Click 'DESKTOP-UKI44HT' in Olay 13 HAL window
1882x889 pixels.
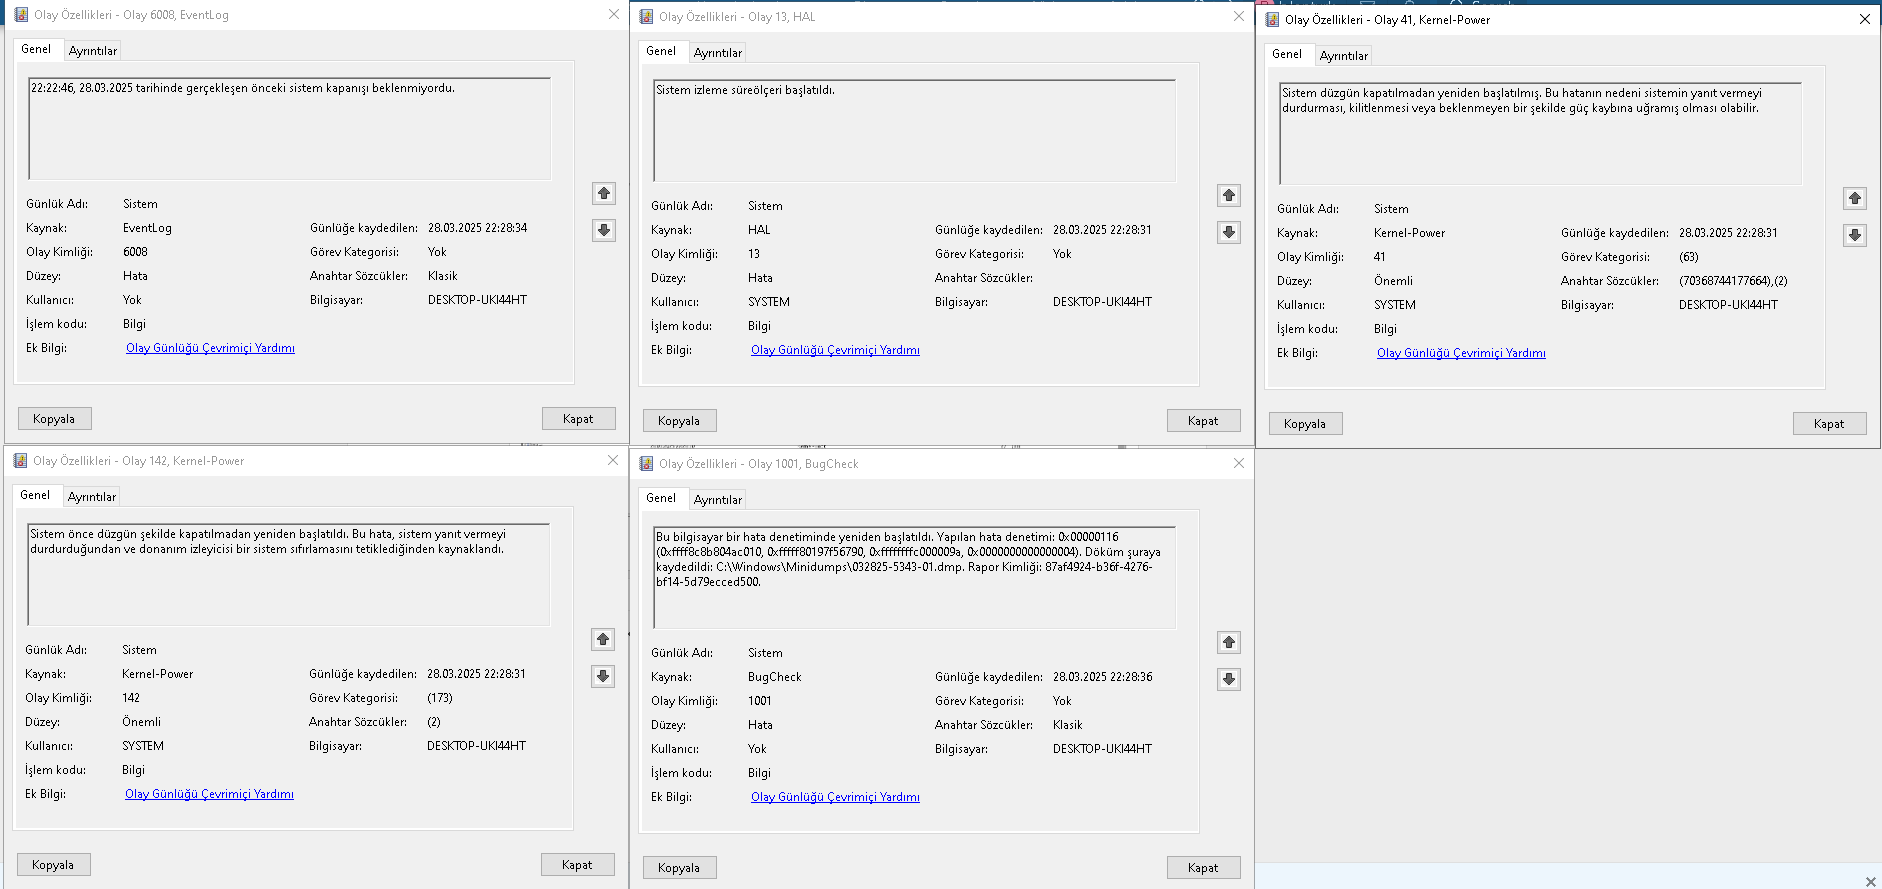(x=1102, y=302)
